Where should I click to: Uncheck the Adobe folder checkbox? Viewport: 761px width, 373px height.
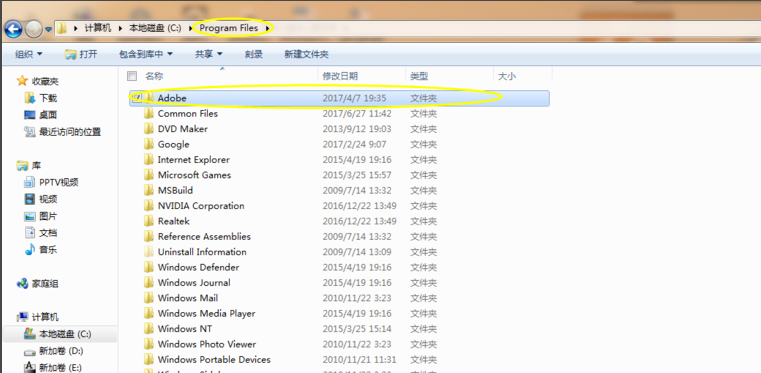tap(137, 98)
